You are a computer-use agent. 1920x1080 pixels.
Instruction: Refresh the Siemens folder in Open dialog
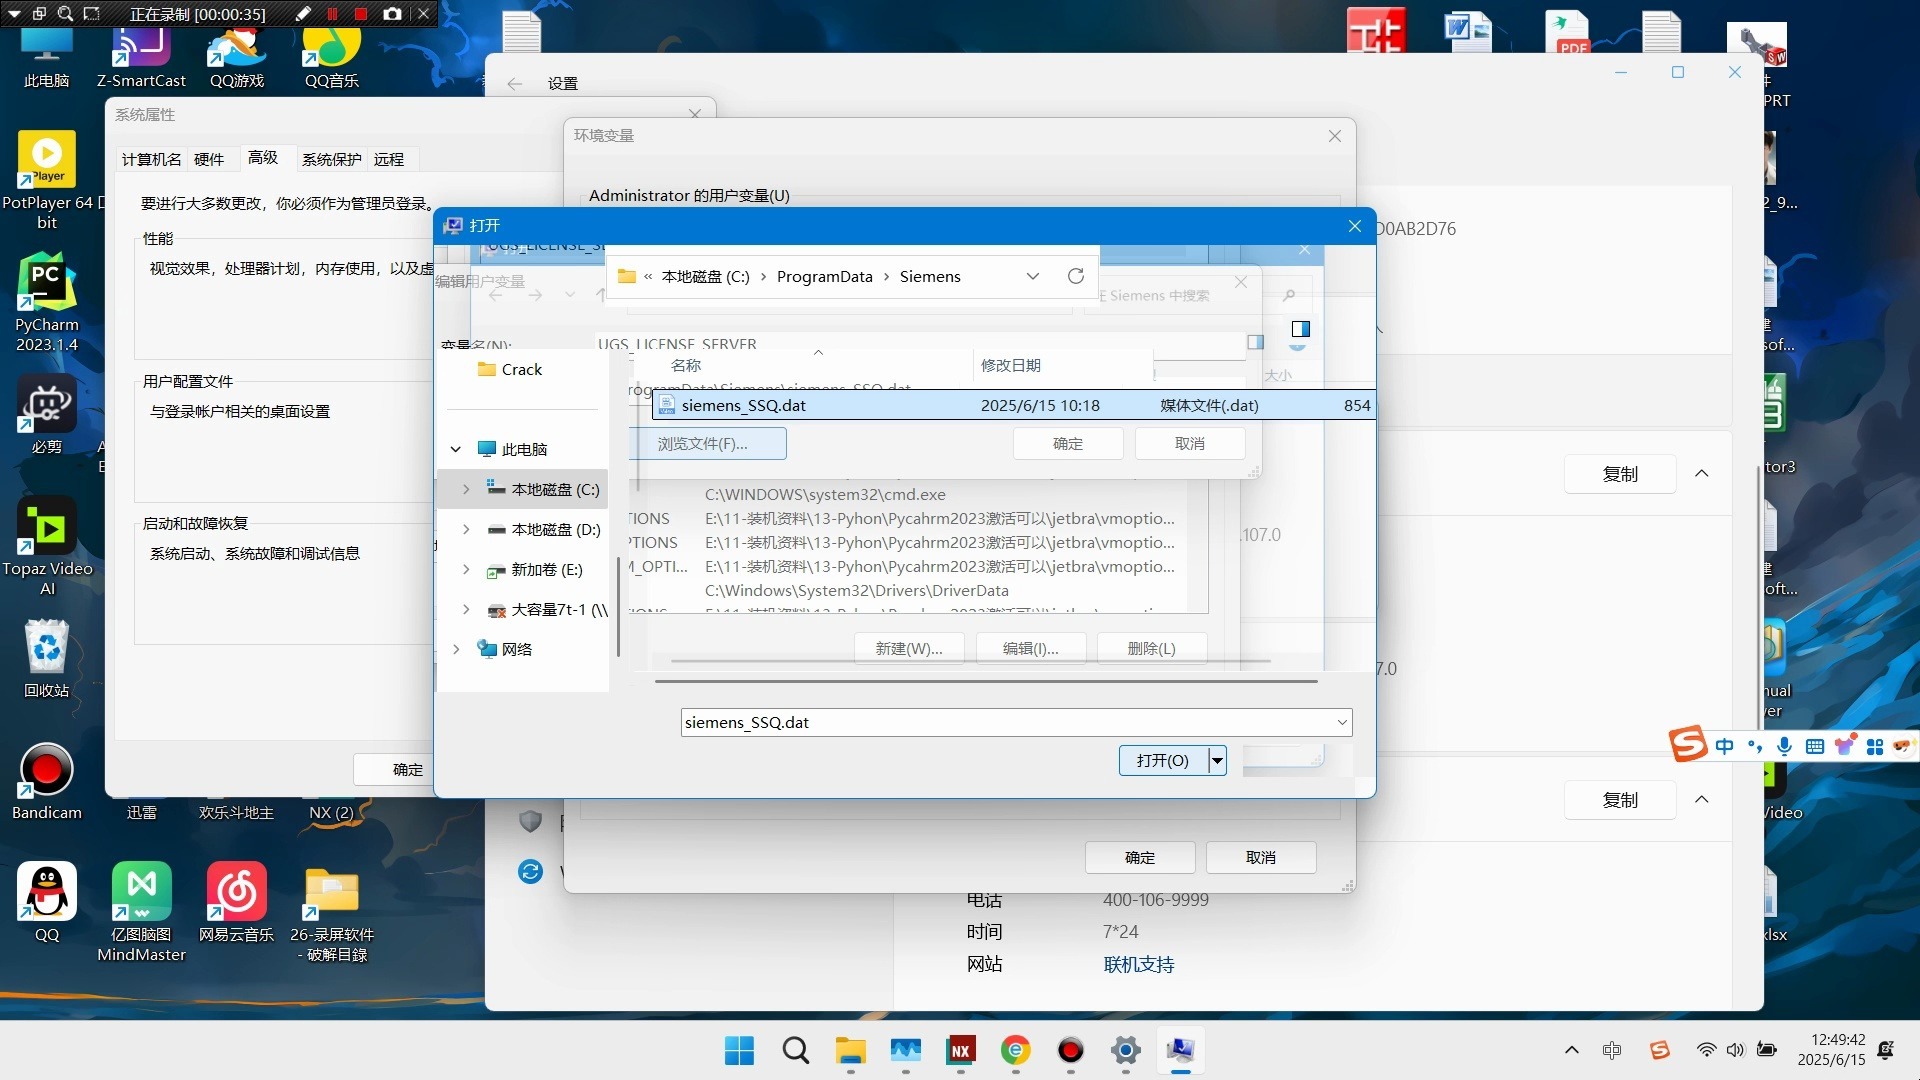coord(1076,276)
